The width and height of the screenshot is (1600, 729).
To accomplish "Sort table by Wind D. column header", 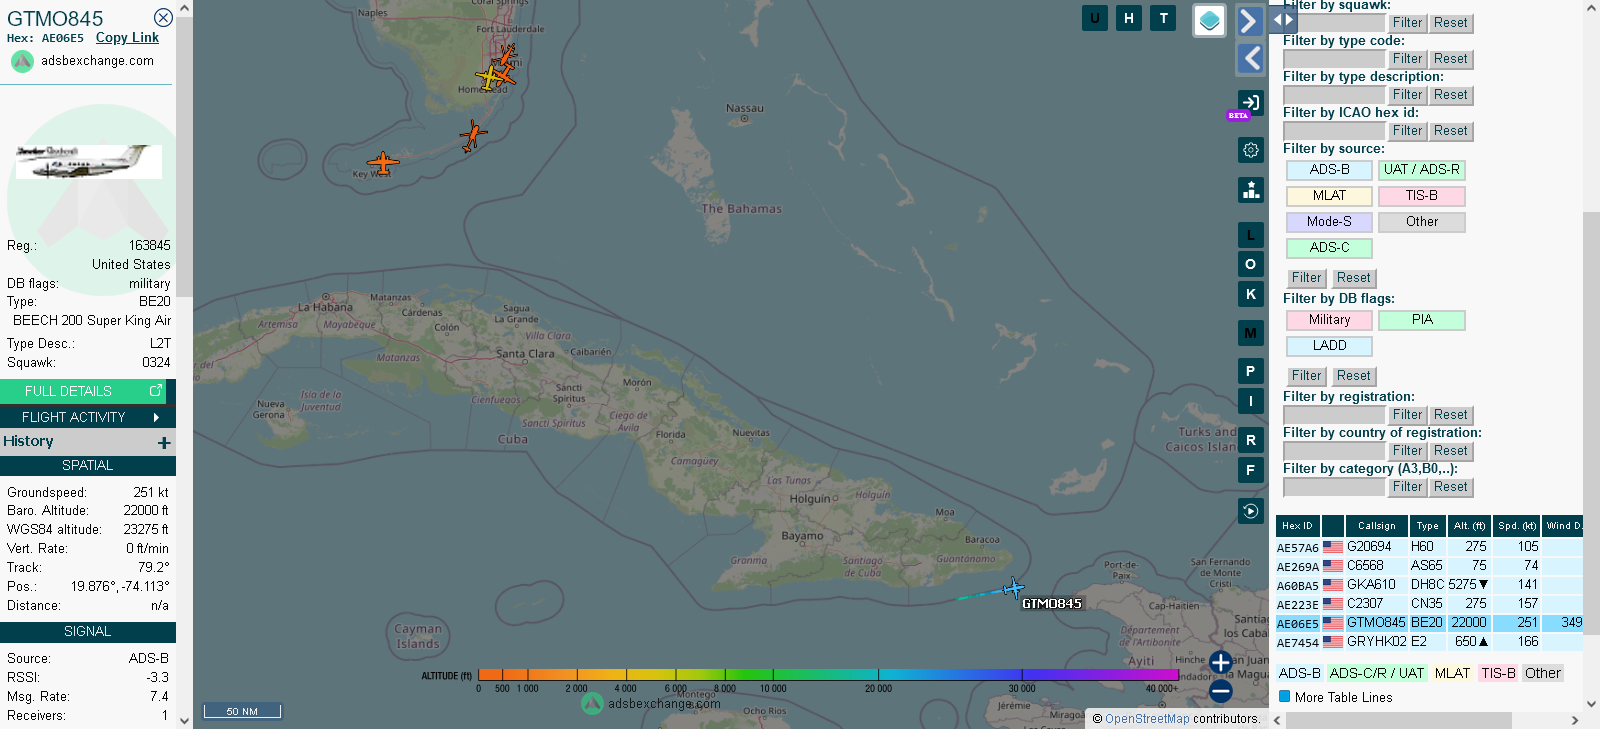I will (1562, 526).
